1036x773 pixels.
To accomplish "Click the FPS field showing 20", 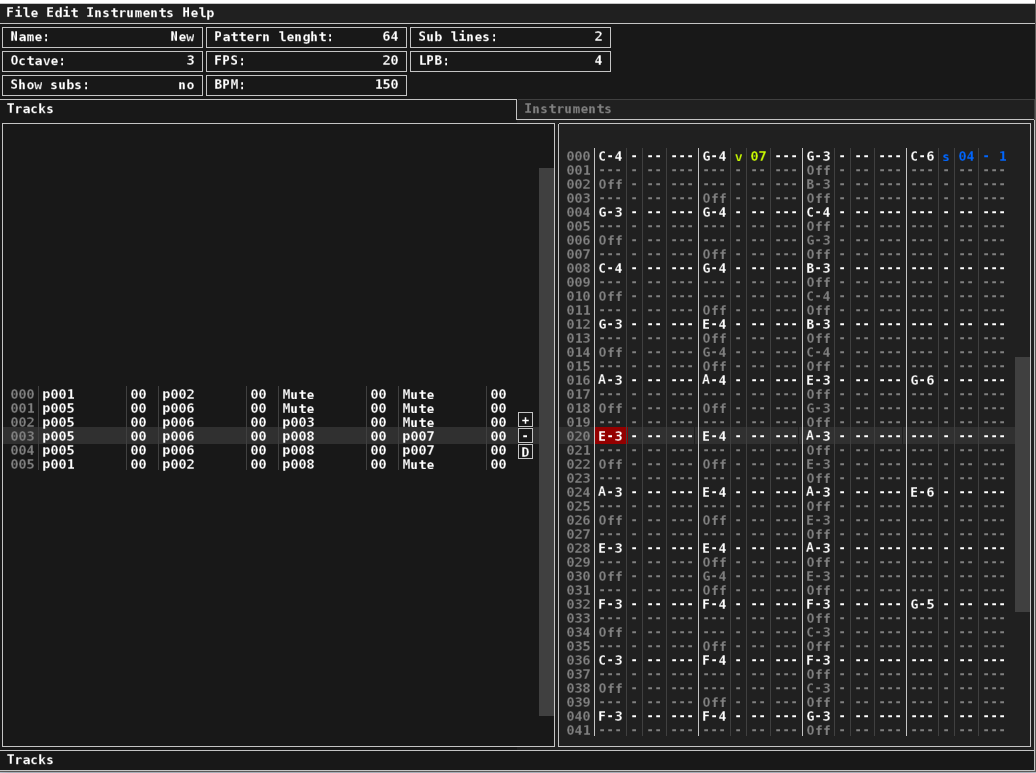I will (306, 61).
